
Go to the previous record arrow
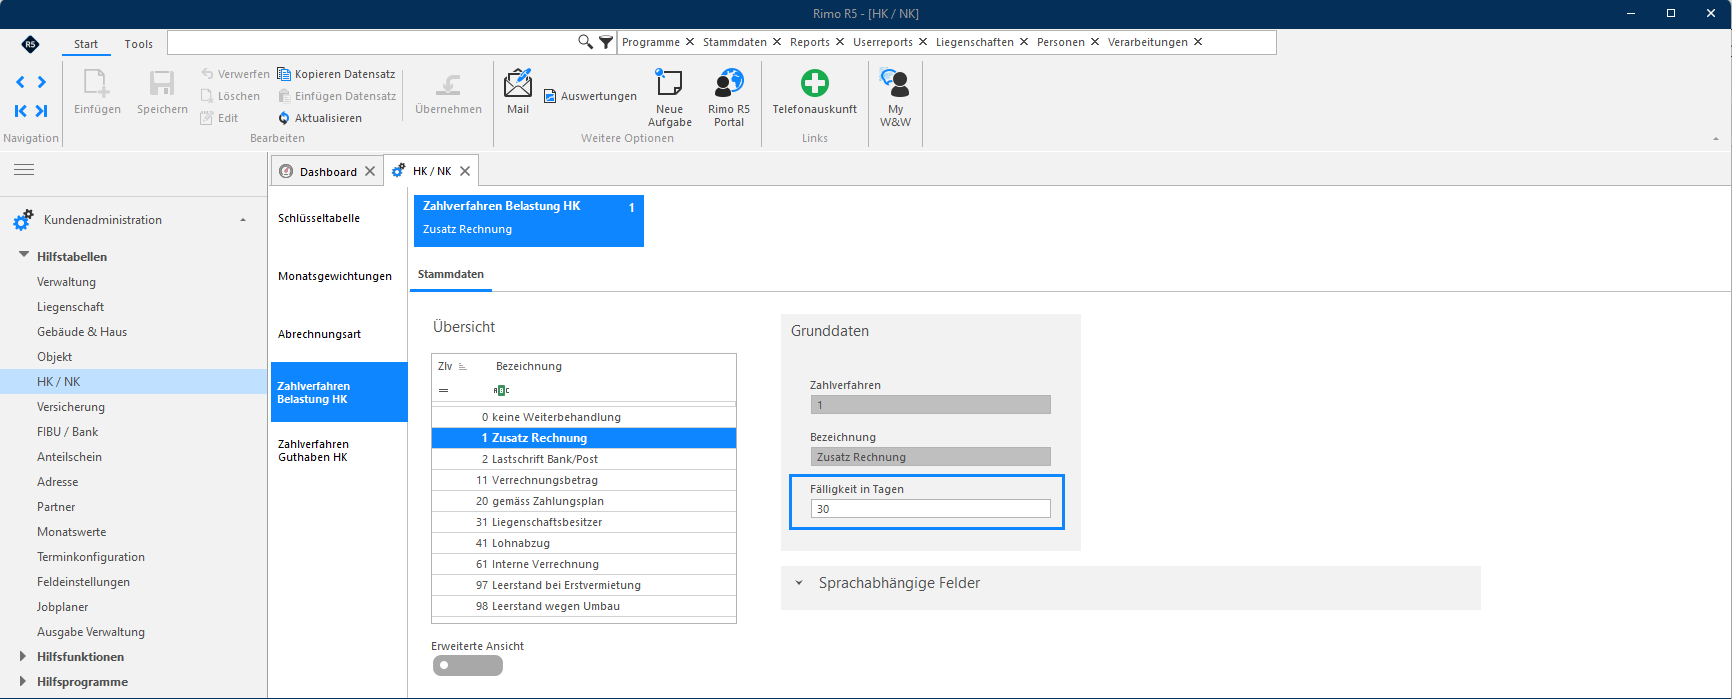(x=20, y=82)
